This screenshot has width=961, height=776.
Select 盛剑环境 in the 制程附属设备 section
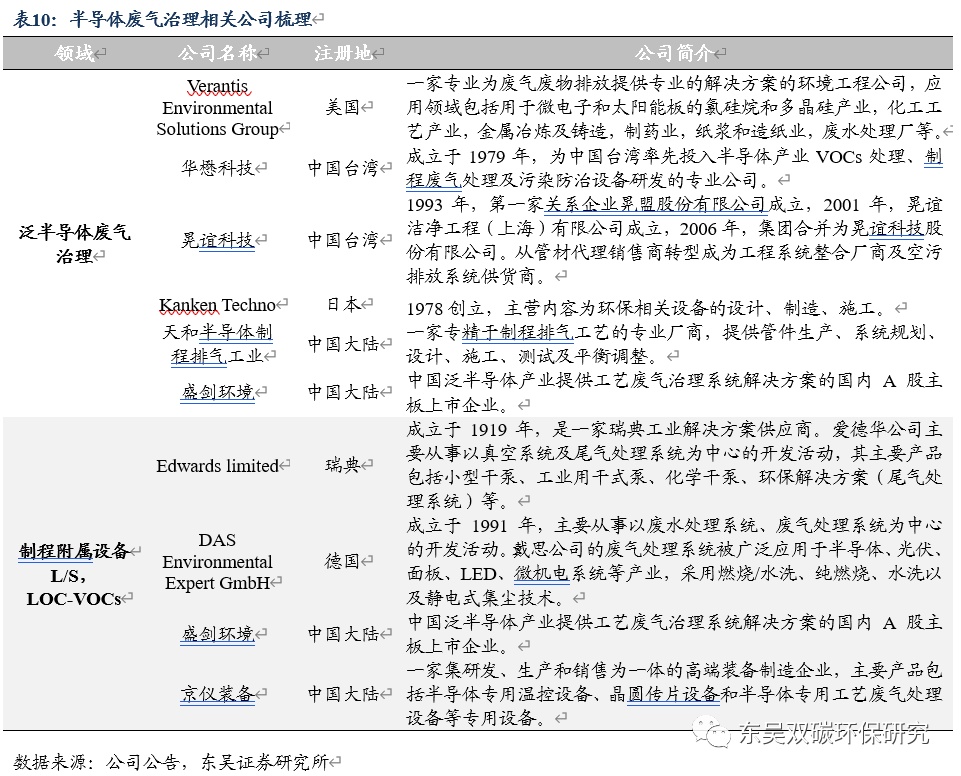(x=218, y=633)
